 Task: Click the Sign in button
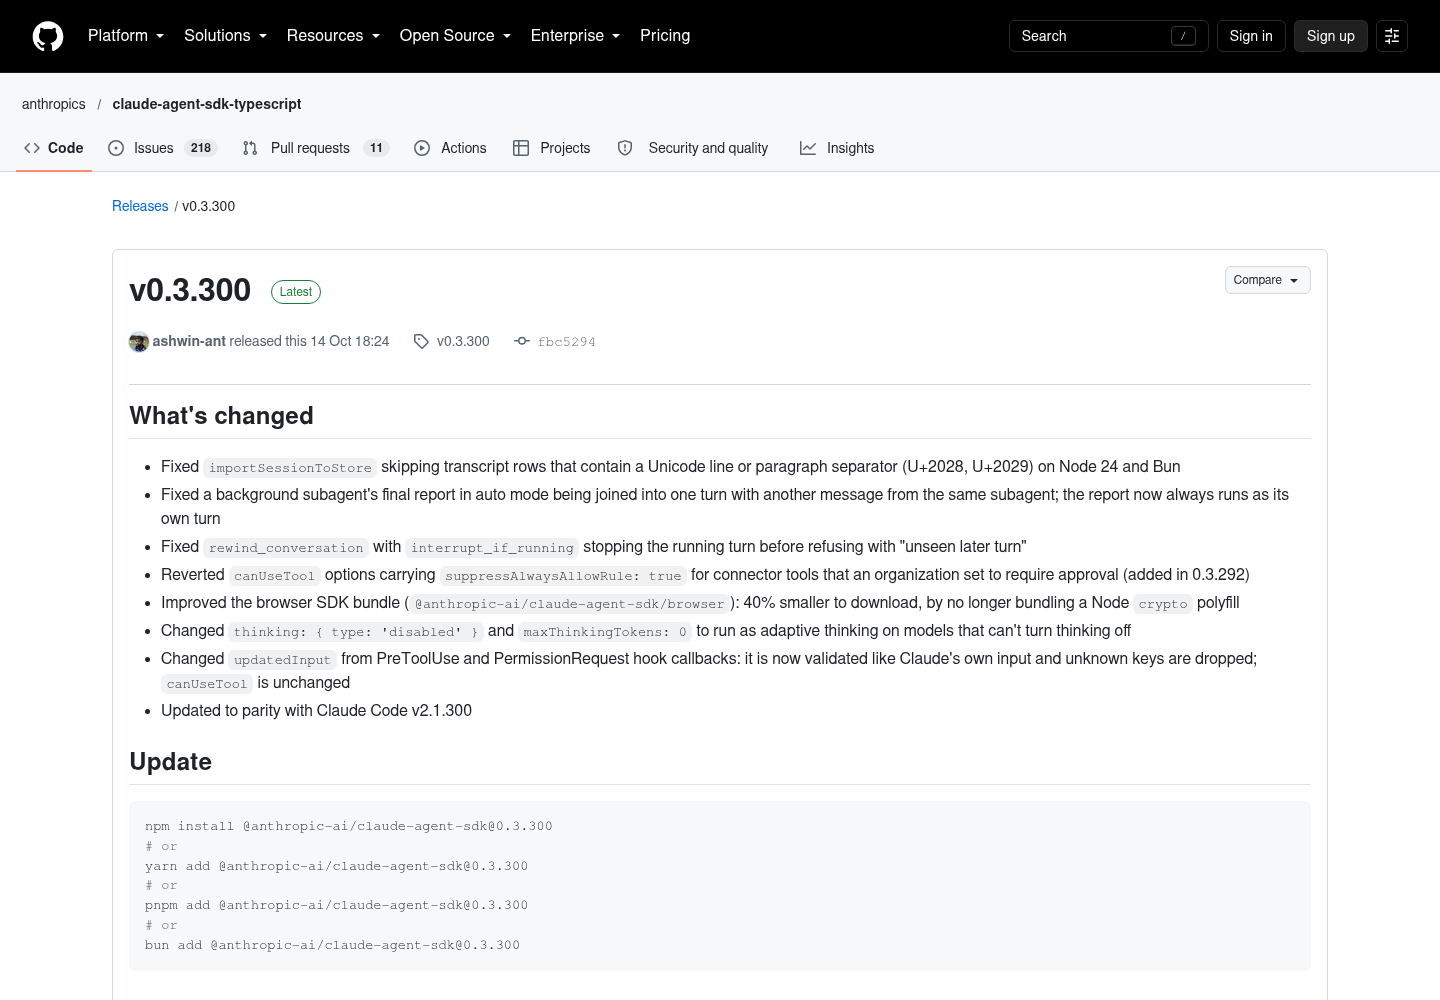(1251, 36)
